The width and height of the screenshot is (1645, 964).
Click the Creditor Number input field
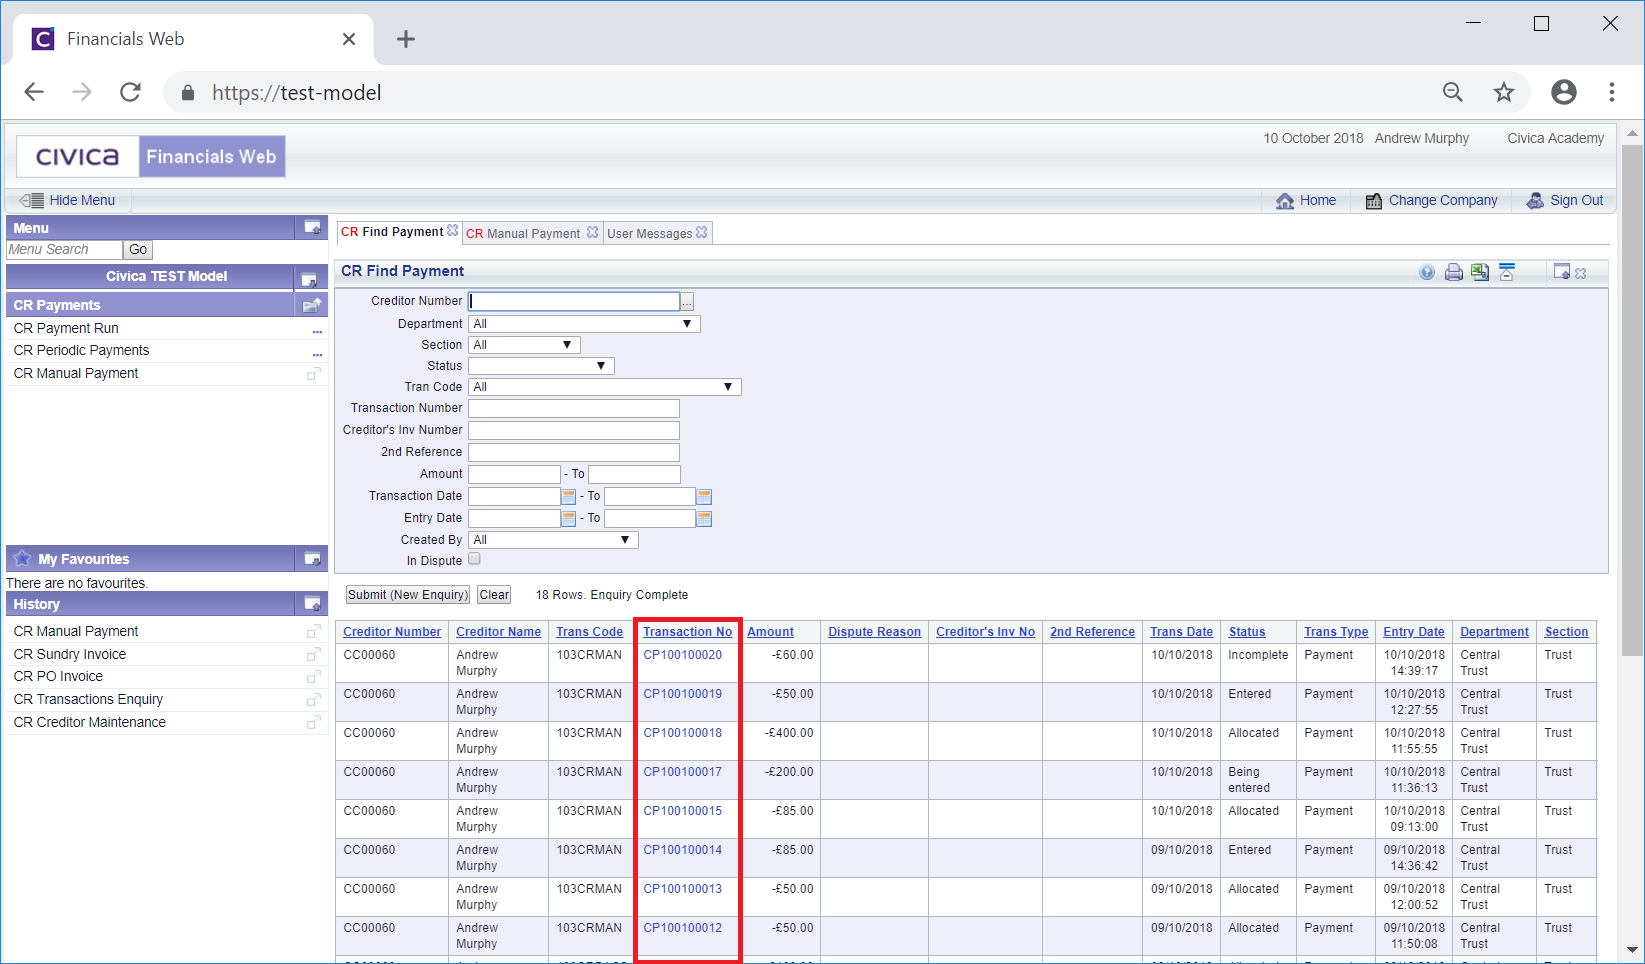pos(574,301)
